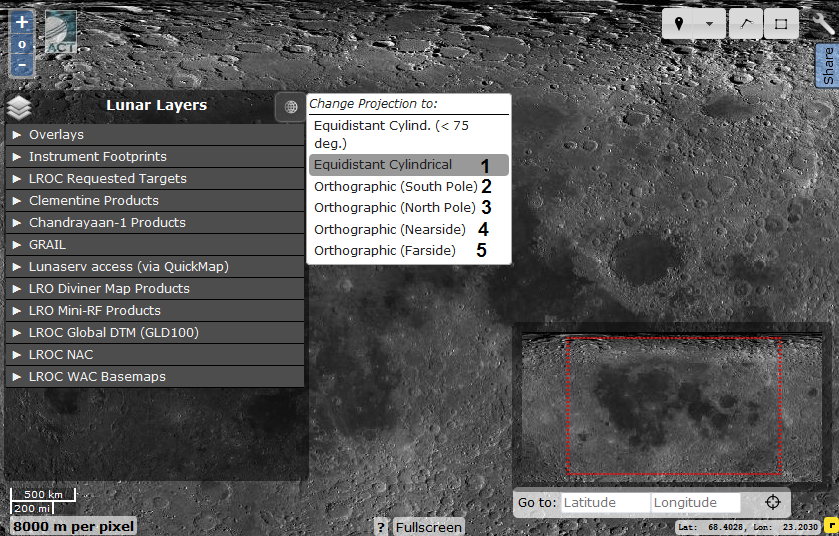The image size is (839, 536).
Task: Focus the Latitude input field
Action: [605, 503]
